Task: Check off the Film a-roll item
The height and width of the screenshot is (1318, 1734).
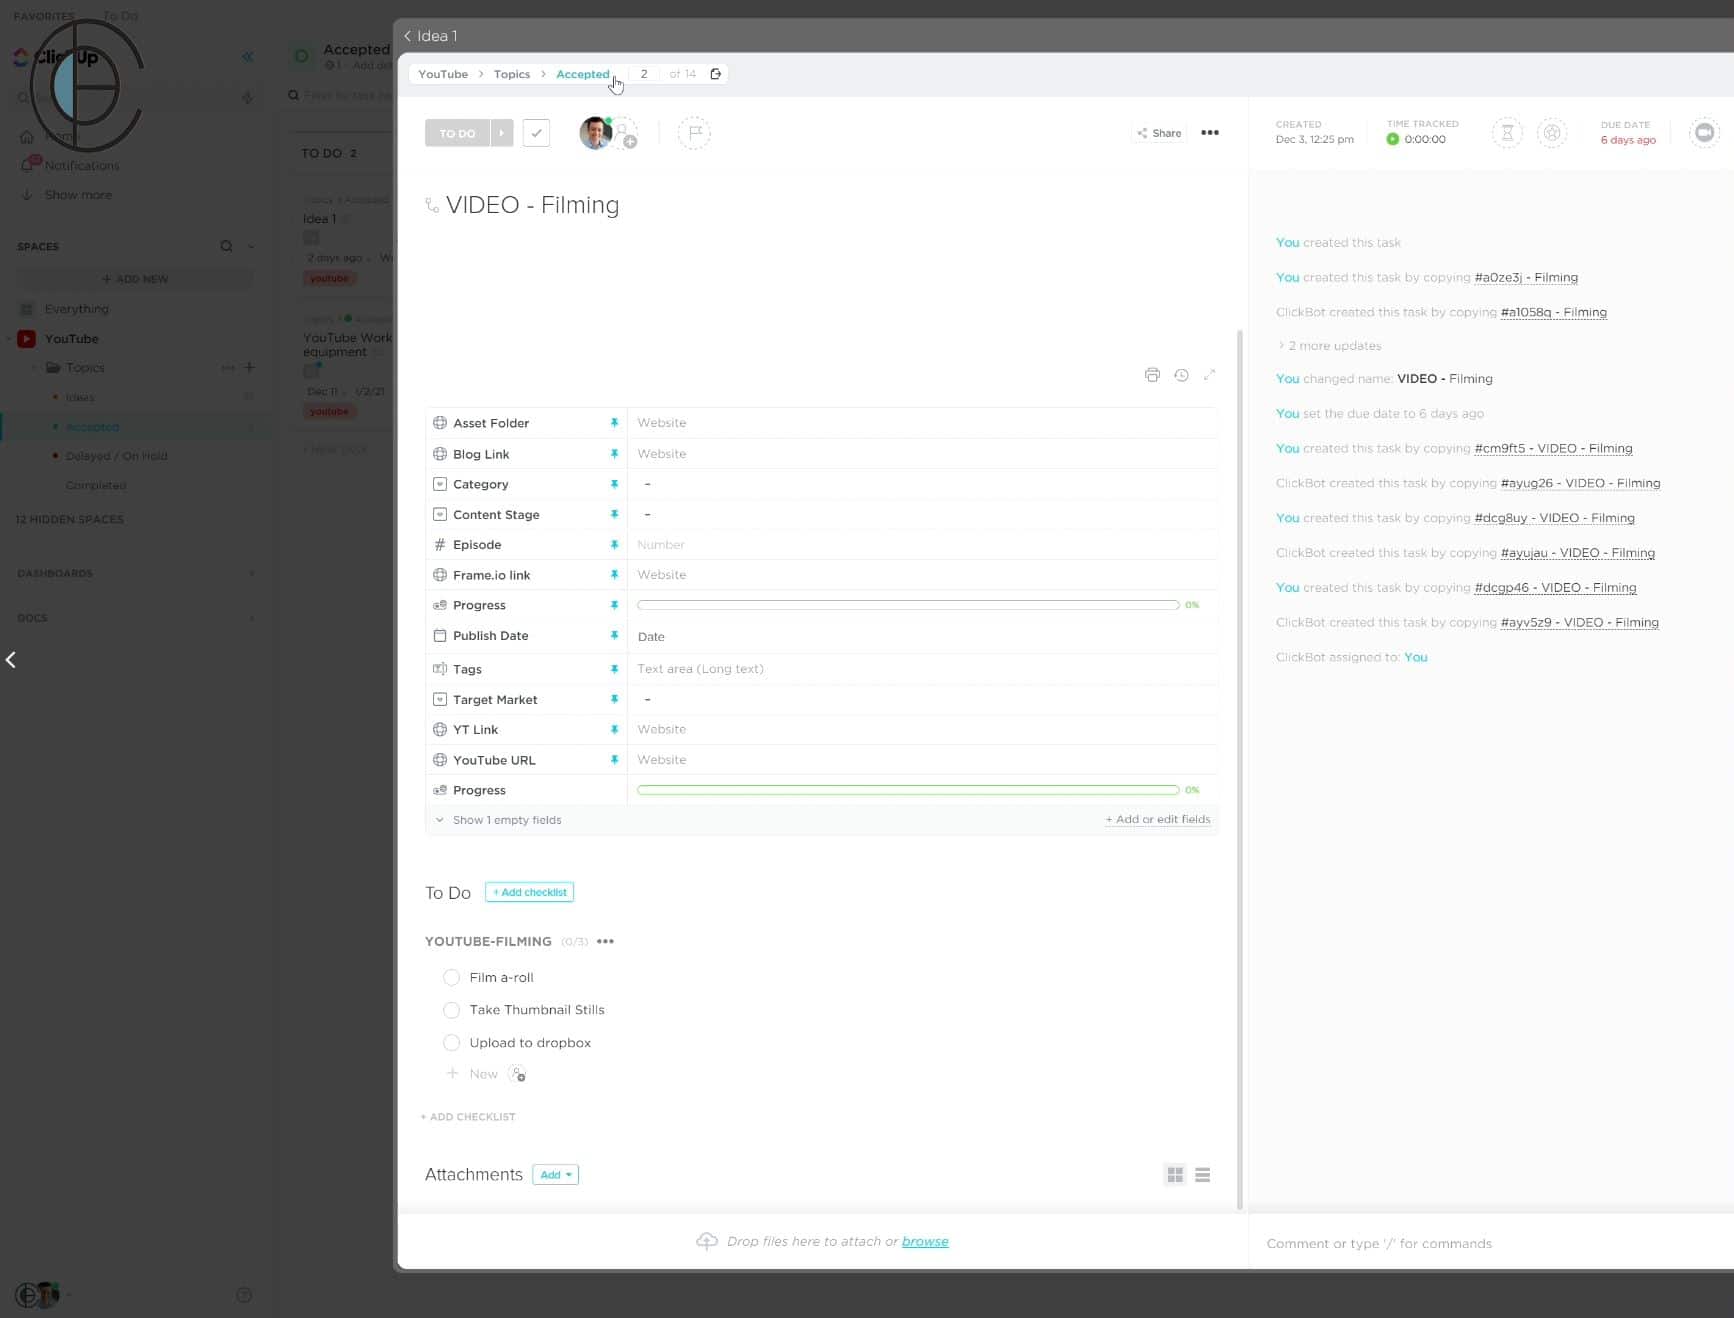Action: pos(451,977)
